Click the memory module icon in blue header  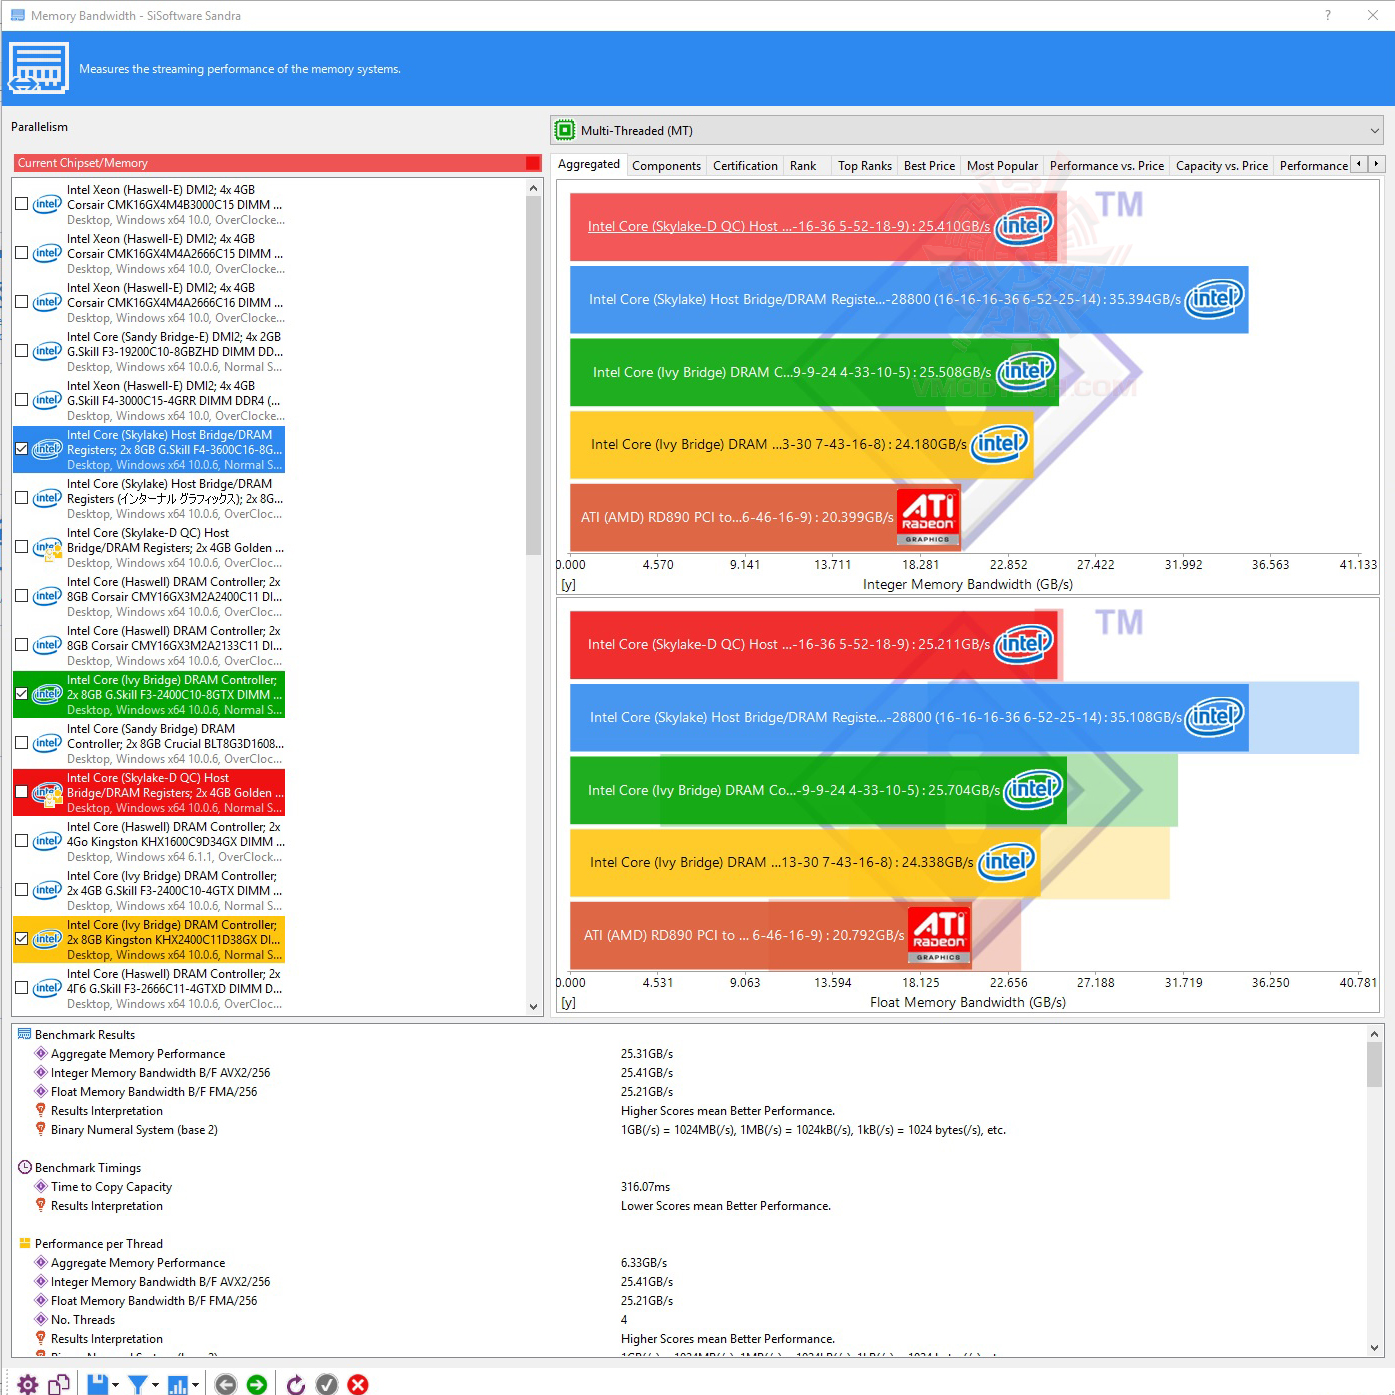(38, 68)
